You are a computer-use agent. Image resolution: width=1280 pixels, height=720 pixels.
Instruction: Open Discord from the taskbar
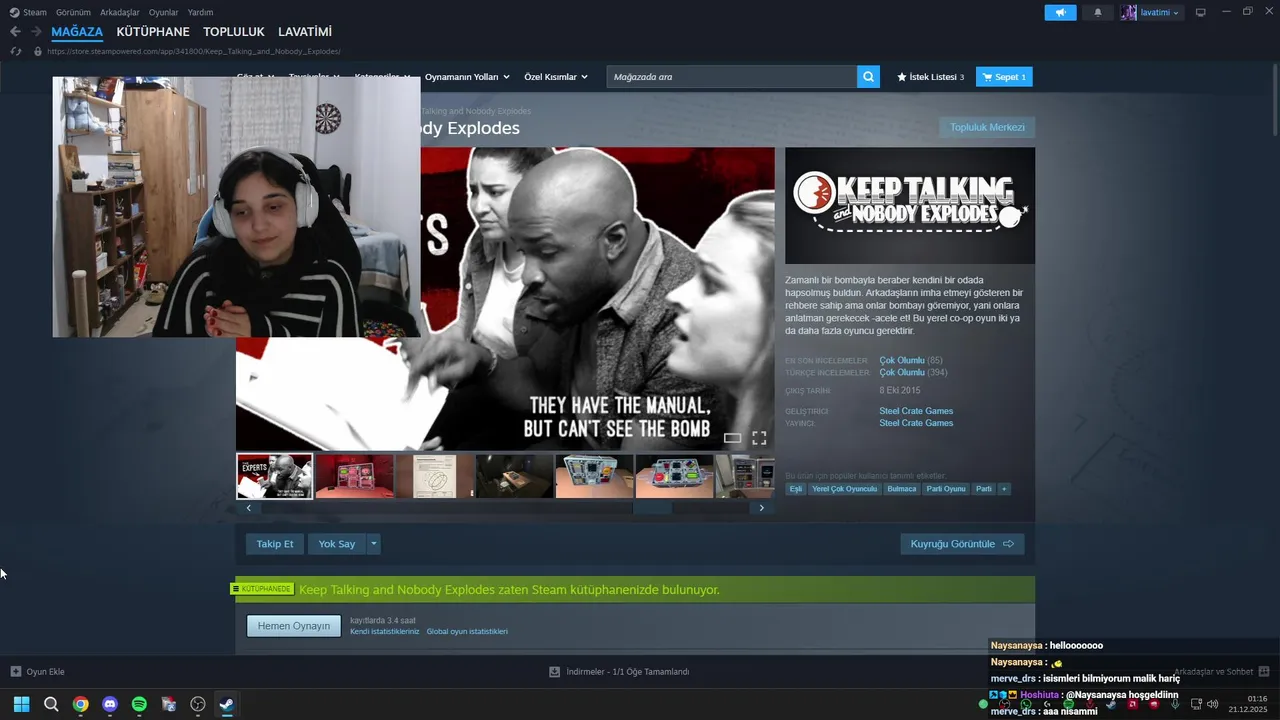click(x=110, y=704)
